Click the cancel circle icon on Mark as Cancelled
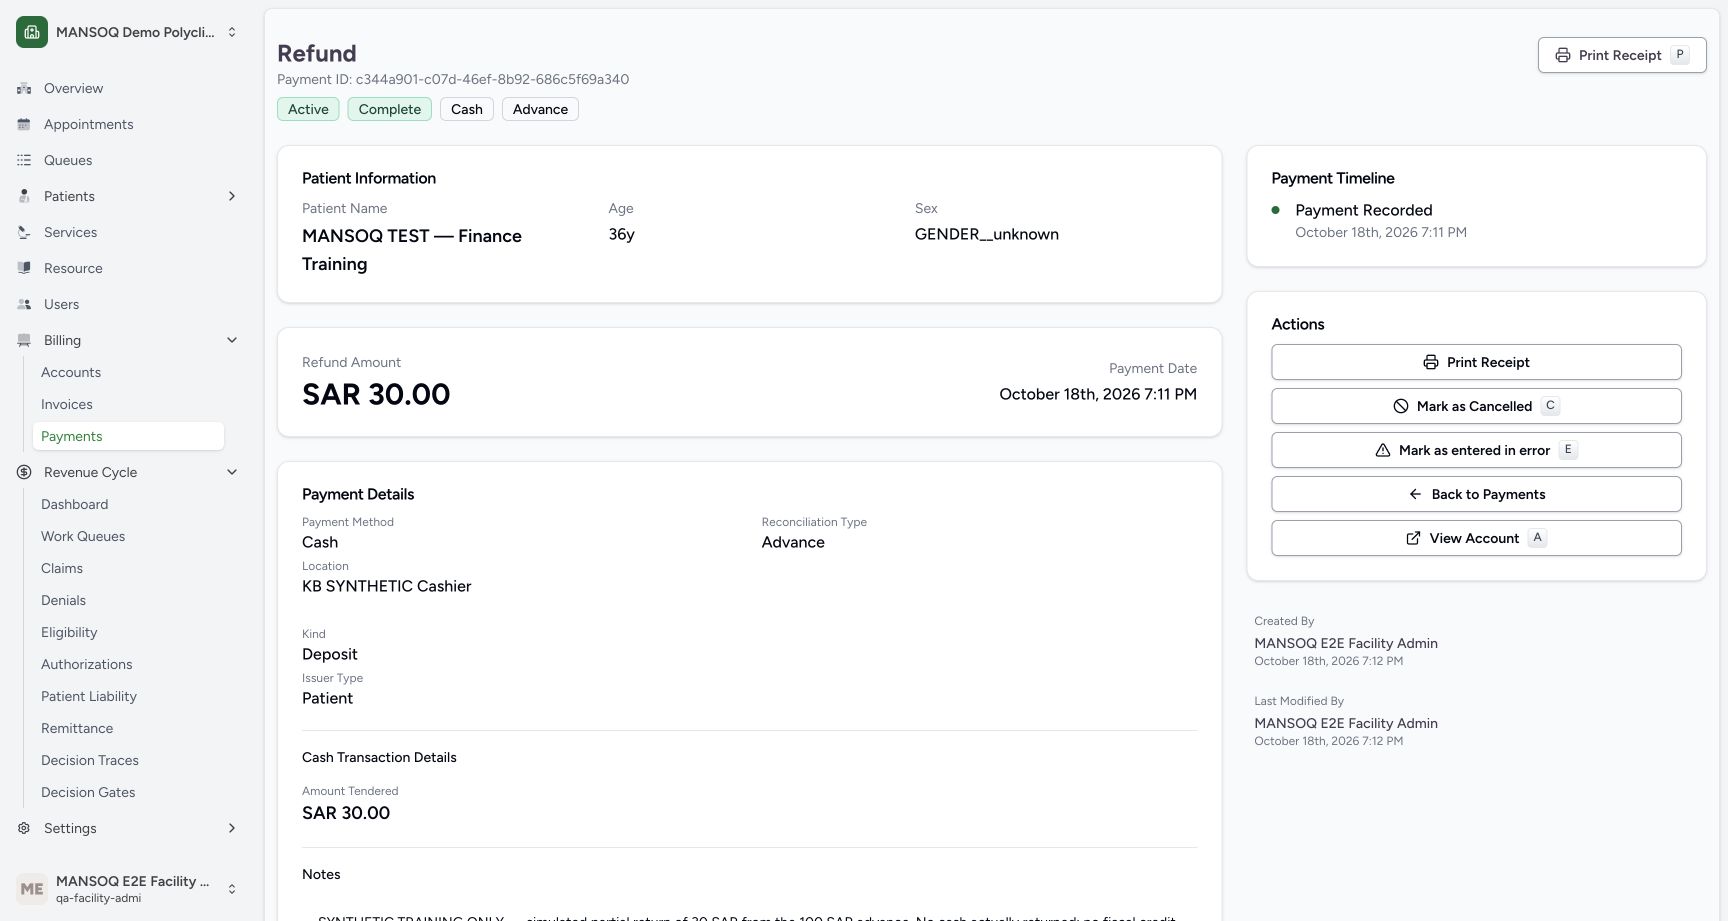The height and width of the screenshot is (921, 1728). [x=1401, y=406]
